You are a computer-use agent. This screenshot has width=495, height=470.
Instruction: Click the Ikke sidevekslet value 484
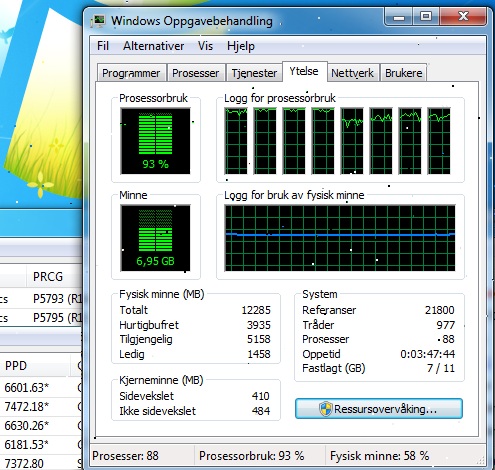[261, 411]
